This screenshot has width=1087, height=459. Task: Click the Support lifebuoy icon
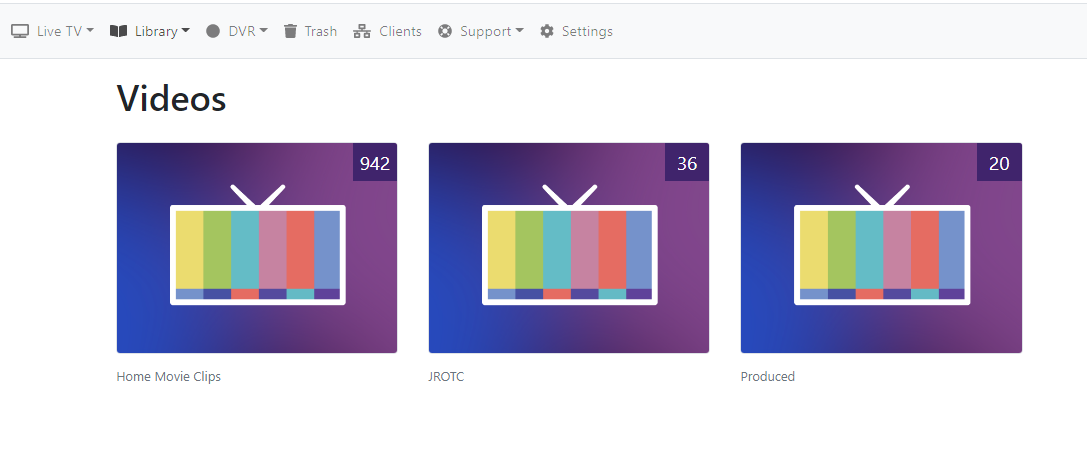click(445, 31)
